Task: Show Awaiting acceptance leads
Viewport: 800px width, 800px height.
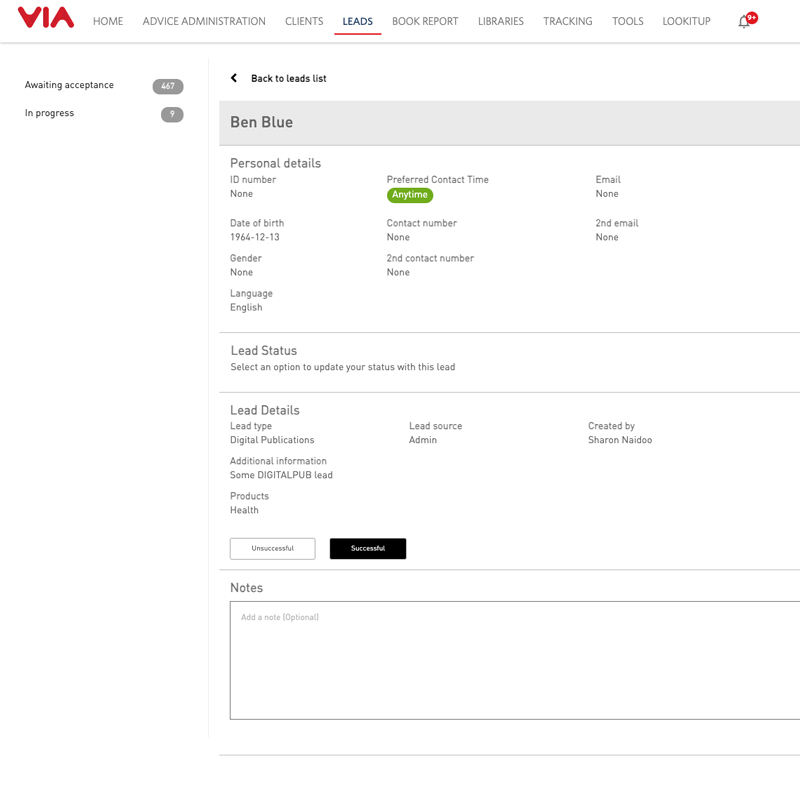Action: point(69,85)
